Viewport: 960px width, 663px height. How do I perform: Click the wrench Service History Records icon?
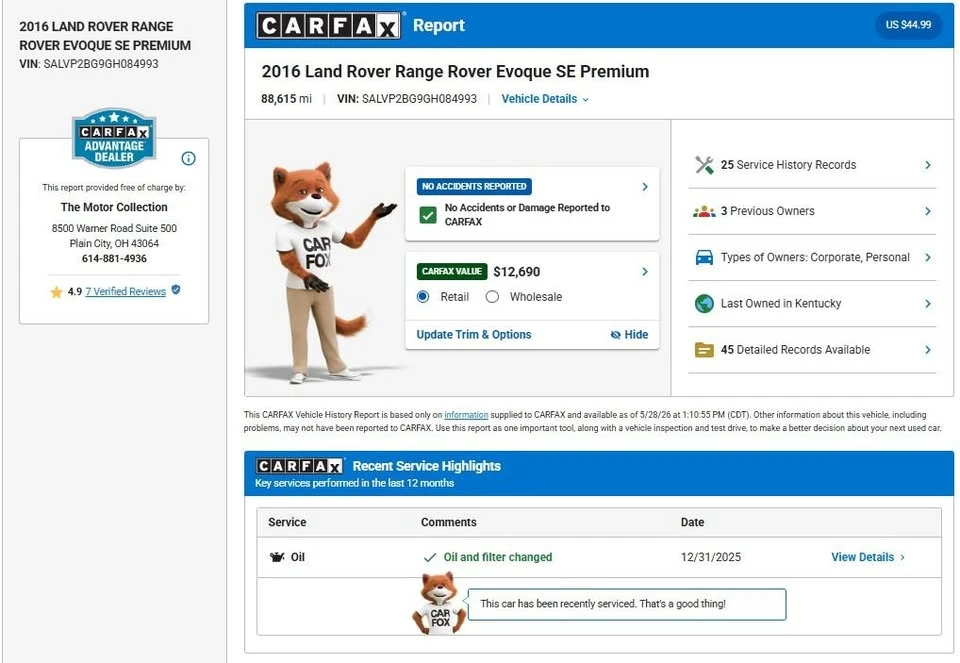click(704, 165)
